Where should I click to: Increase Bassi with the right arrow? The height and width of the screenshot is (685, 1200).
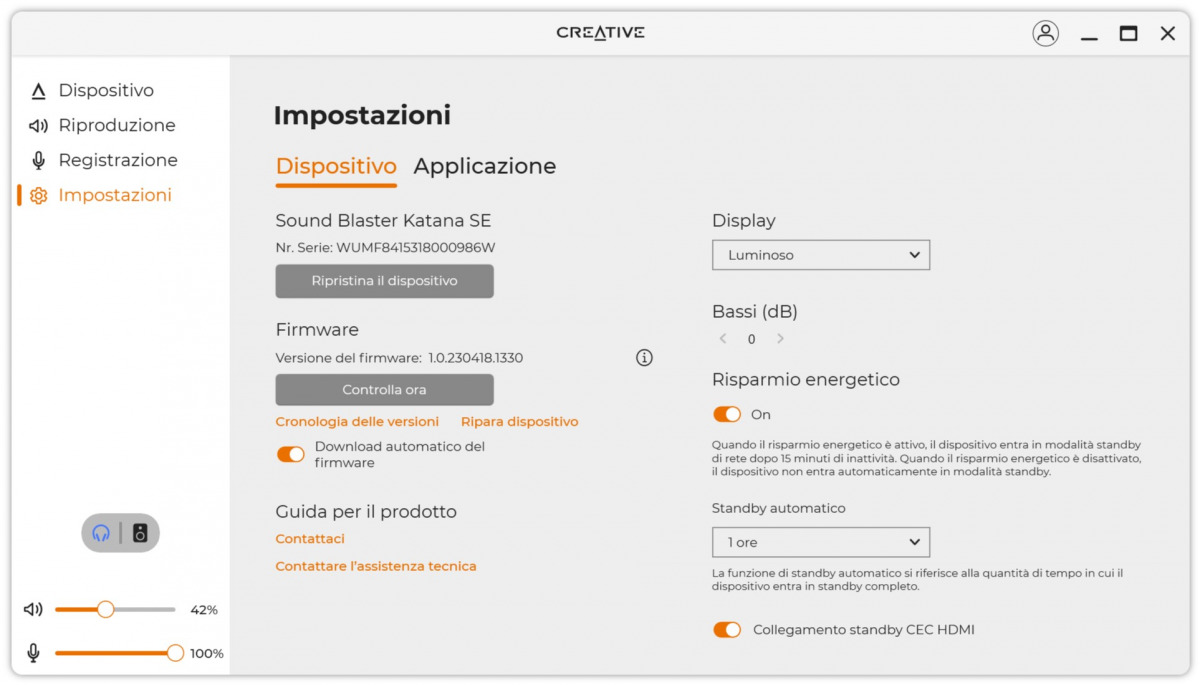pyautogui.click(x=780, y=339)
